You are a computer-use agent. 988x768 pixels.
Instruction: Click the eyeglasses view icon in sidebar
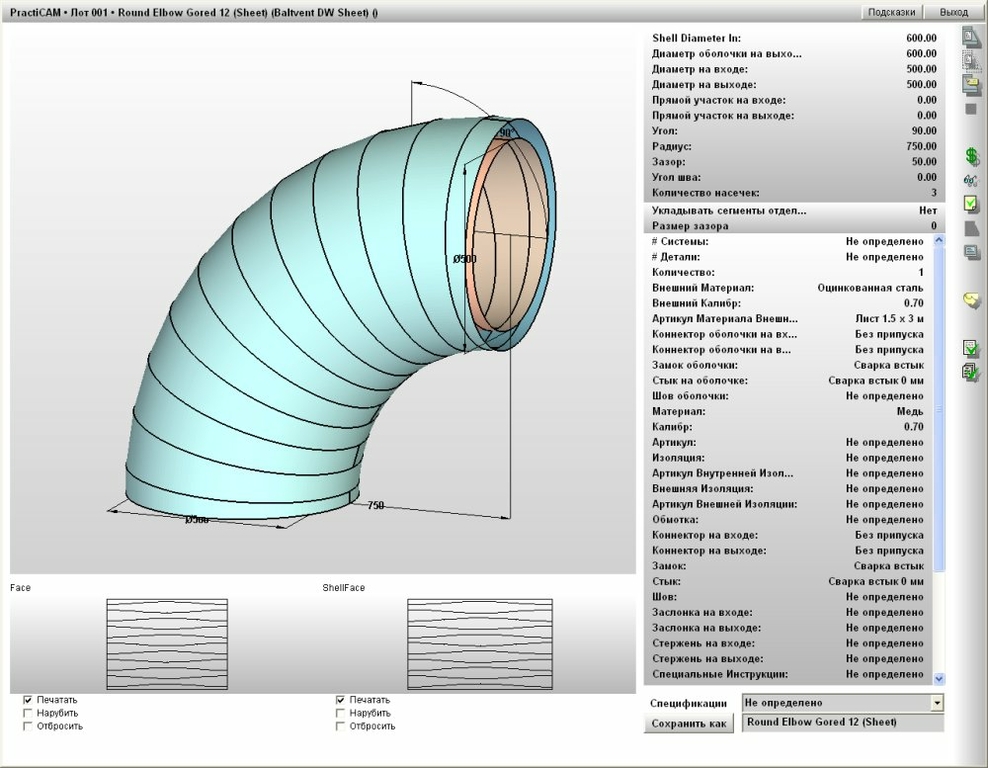pos(970,180)
